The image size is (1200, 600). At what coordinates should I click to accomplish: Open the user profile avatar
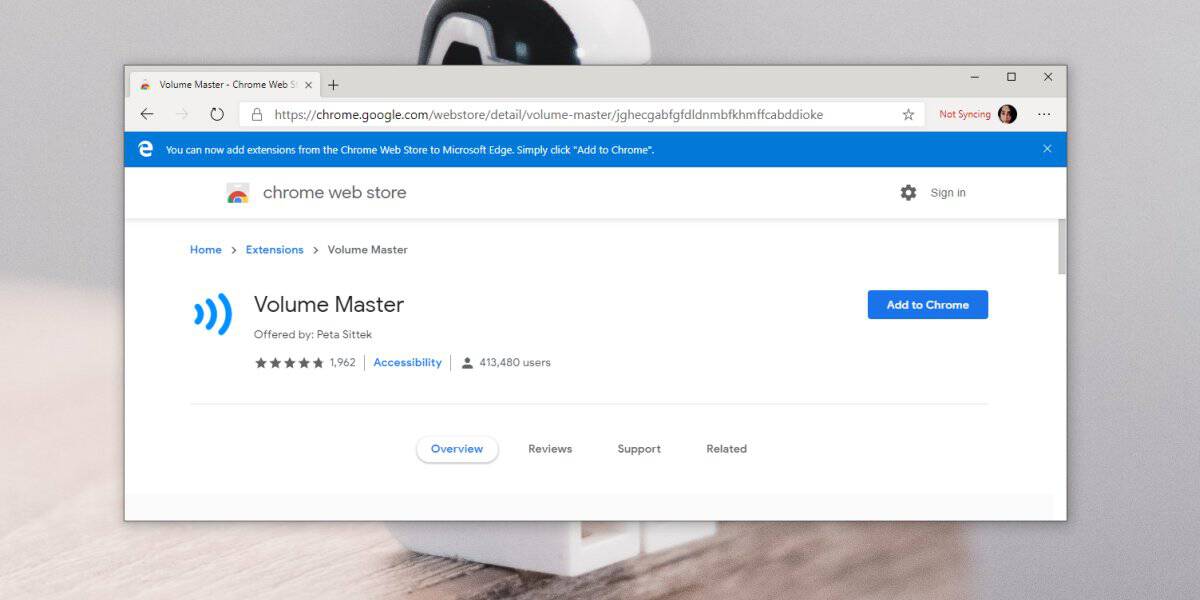1007,114
